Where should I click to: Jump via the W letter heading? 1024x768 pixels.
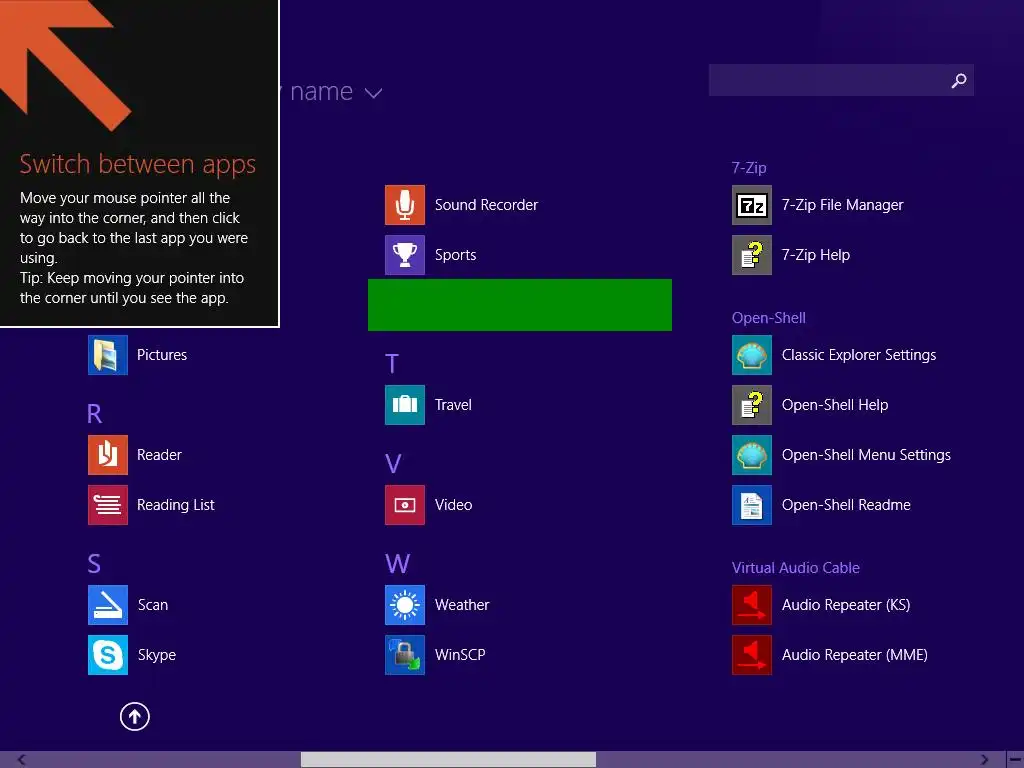pyautogui.click(x=397, y=564)
